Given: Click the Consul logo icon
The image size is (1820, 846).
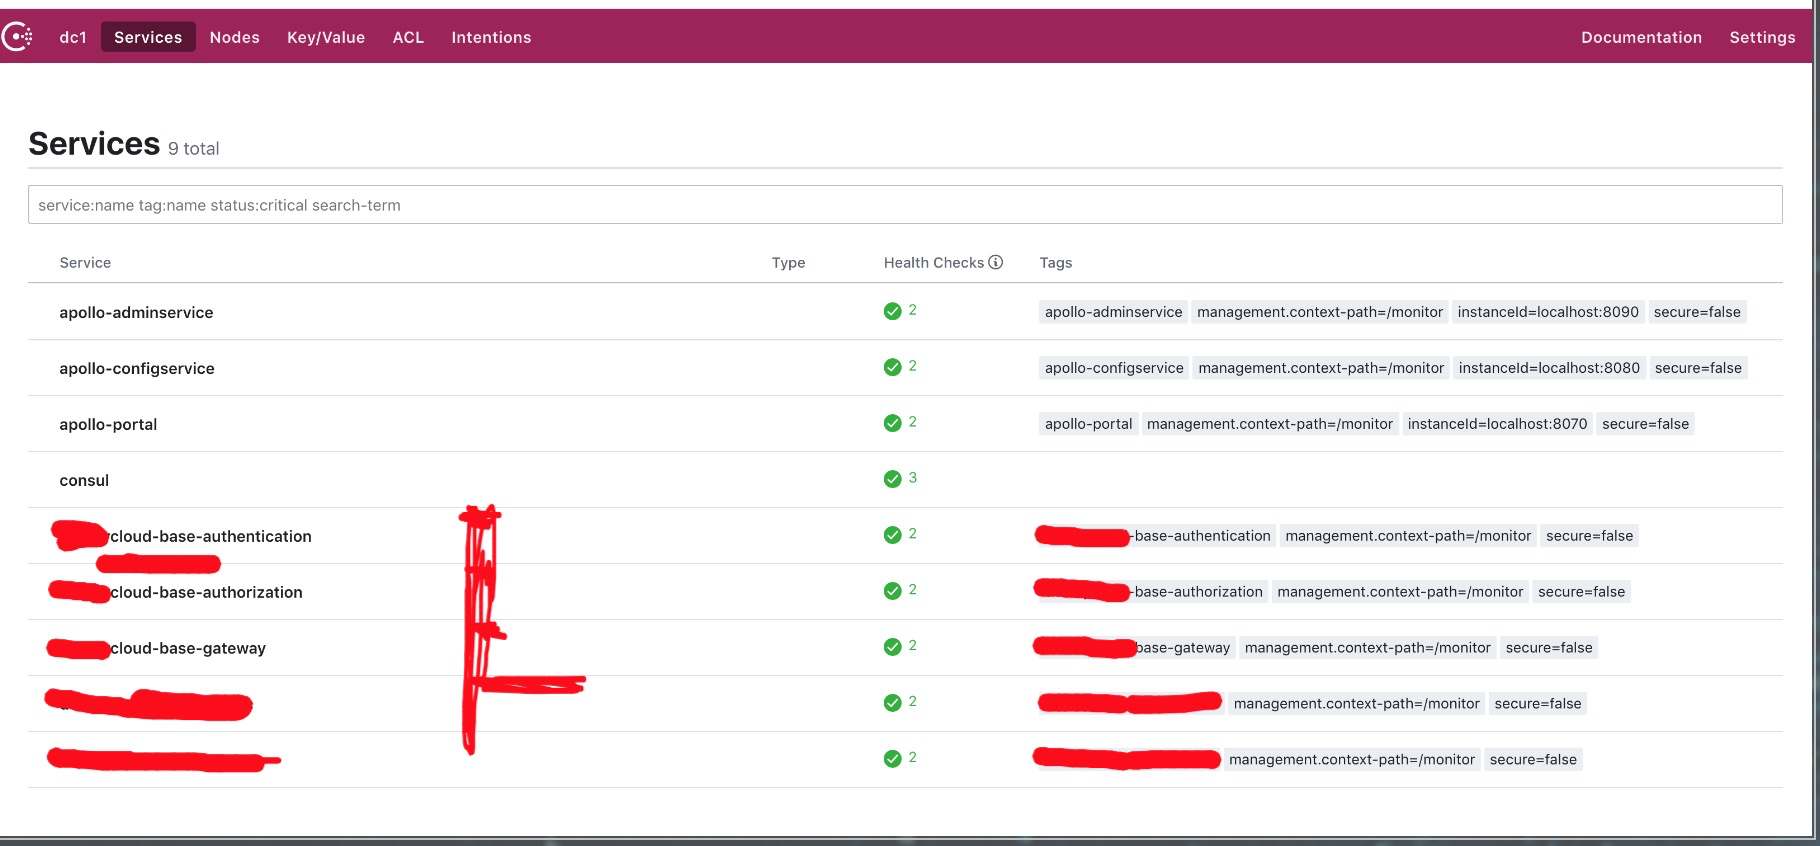Looking at the screenshot, I should [x=17, y=37].
